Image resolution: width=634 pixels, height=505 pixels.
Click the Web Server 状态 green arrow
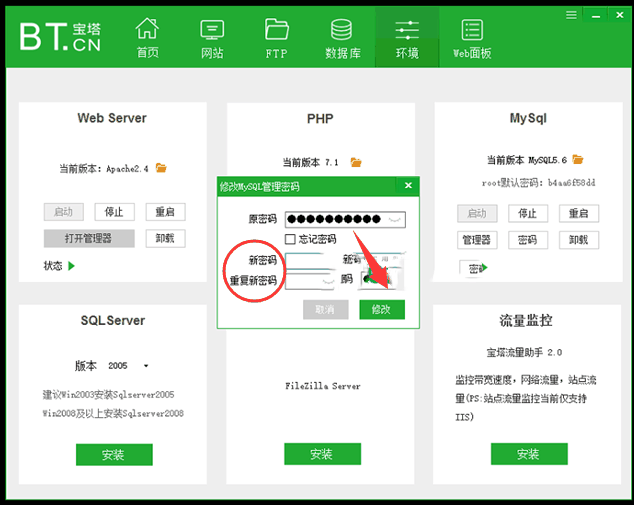72,266
